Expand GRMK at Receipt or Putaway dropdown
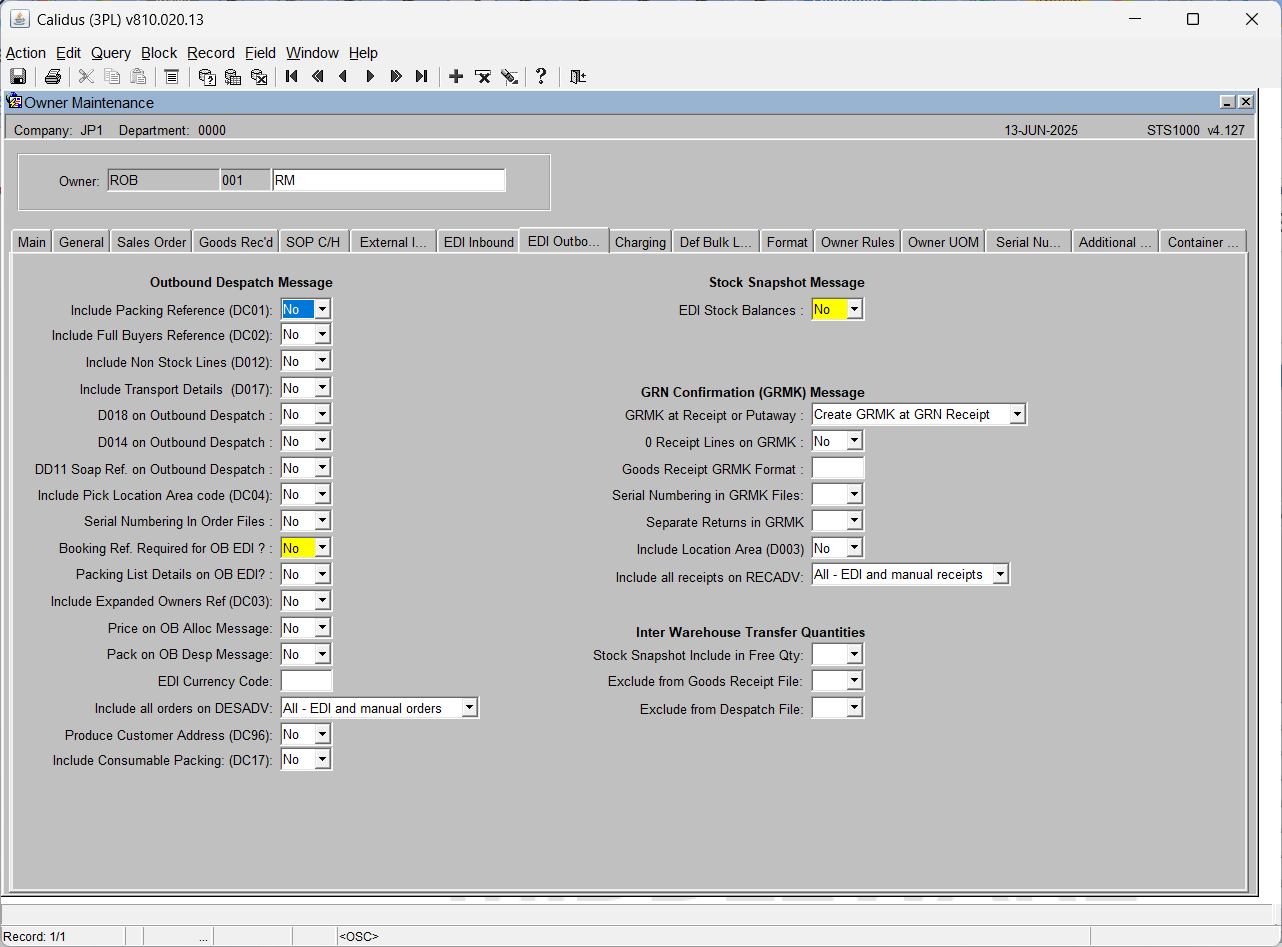The height and width of the screenshot is (947, 1282). click(1017, 414)
